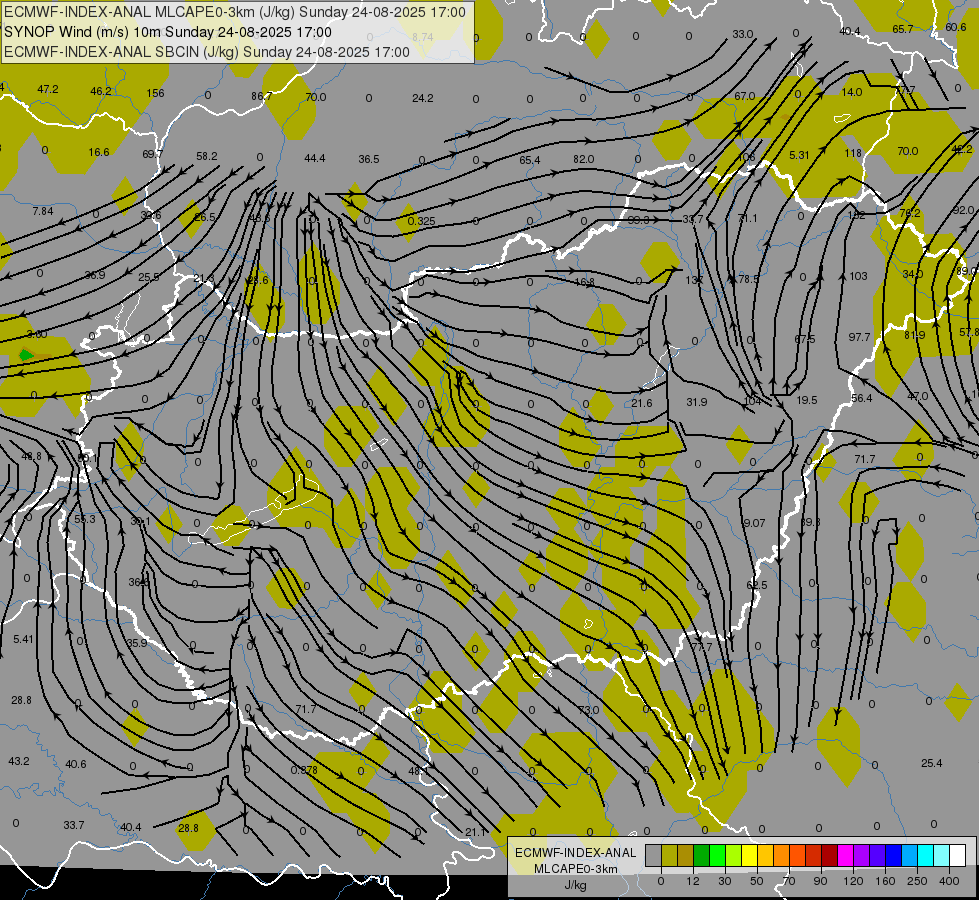Click the '58.2' data value
Viewport: 979px width, 900px height.
207,156
